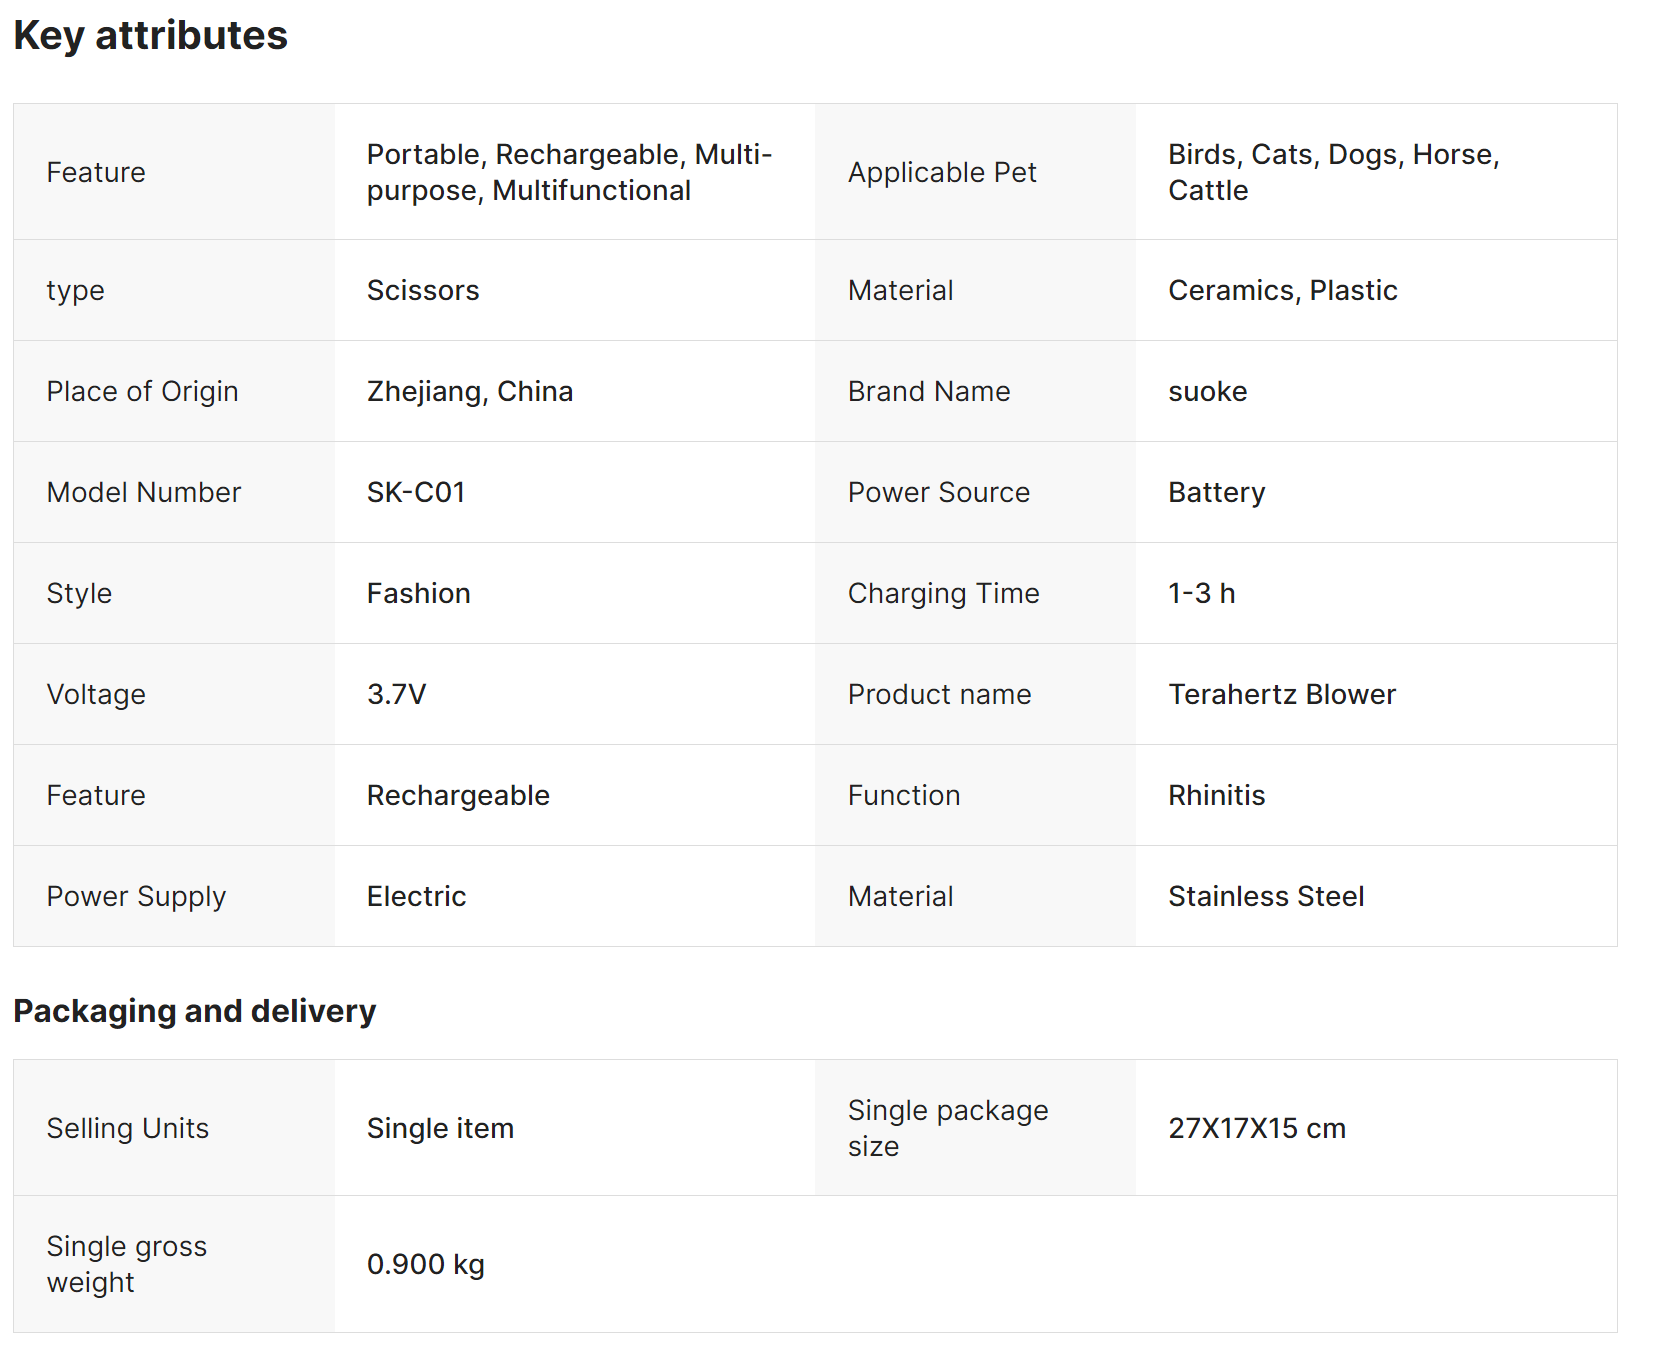Click the 3.7V voltage value
This screenshot has height=1360, width=1678.
[x=396, y=694]
